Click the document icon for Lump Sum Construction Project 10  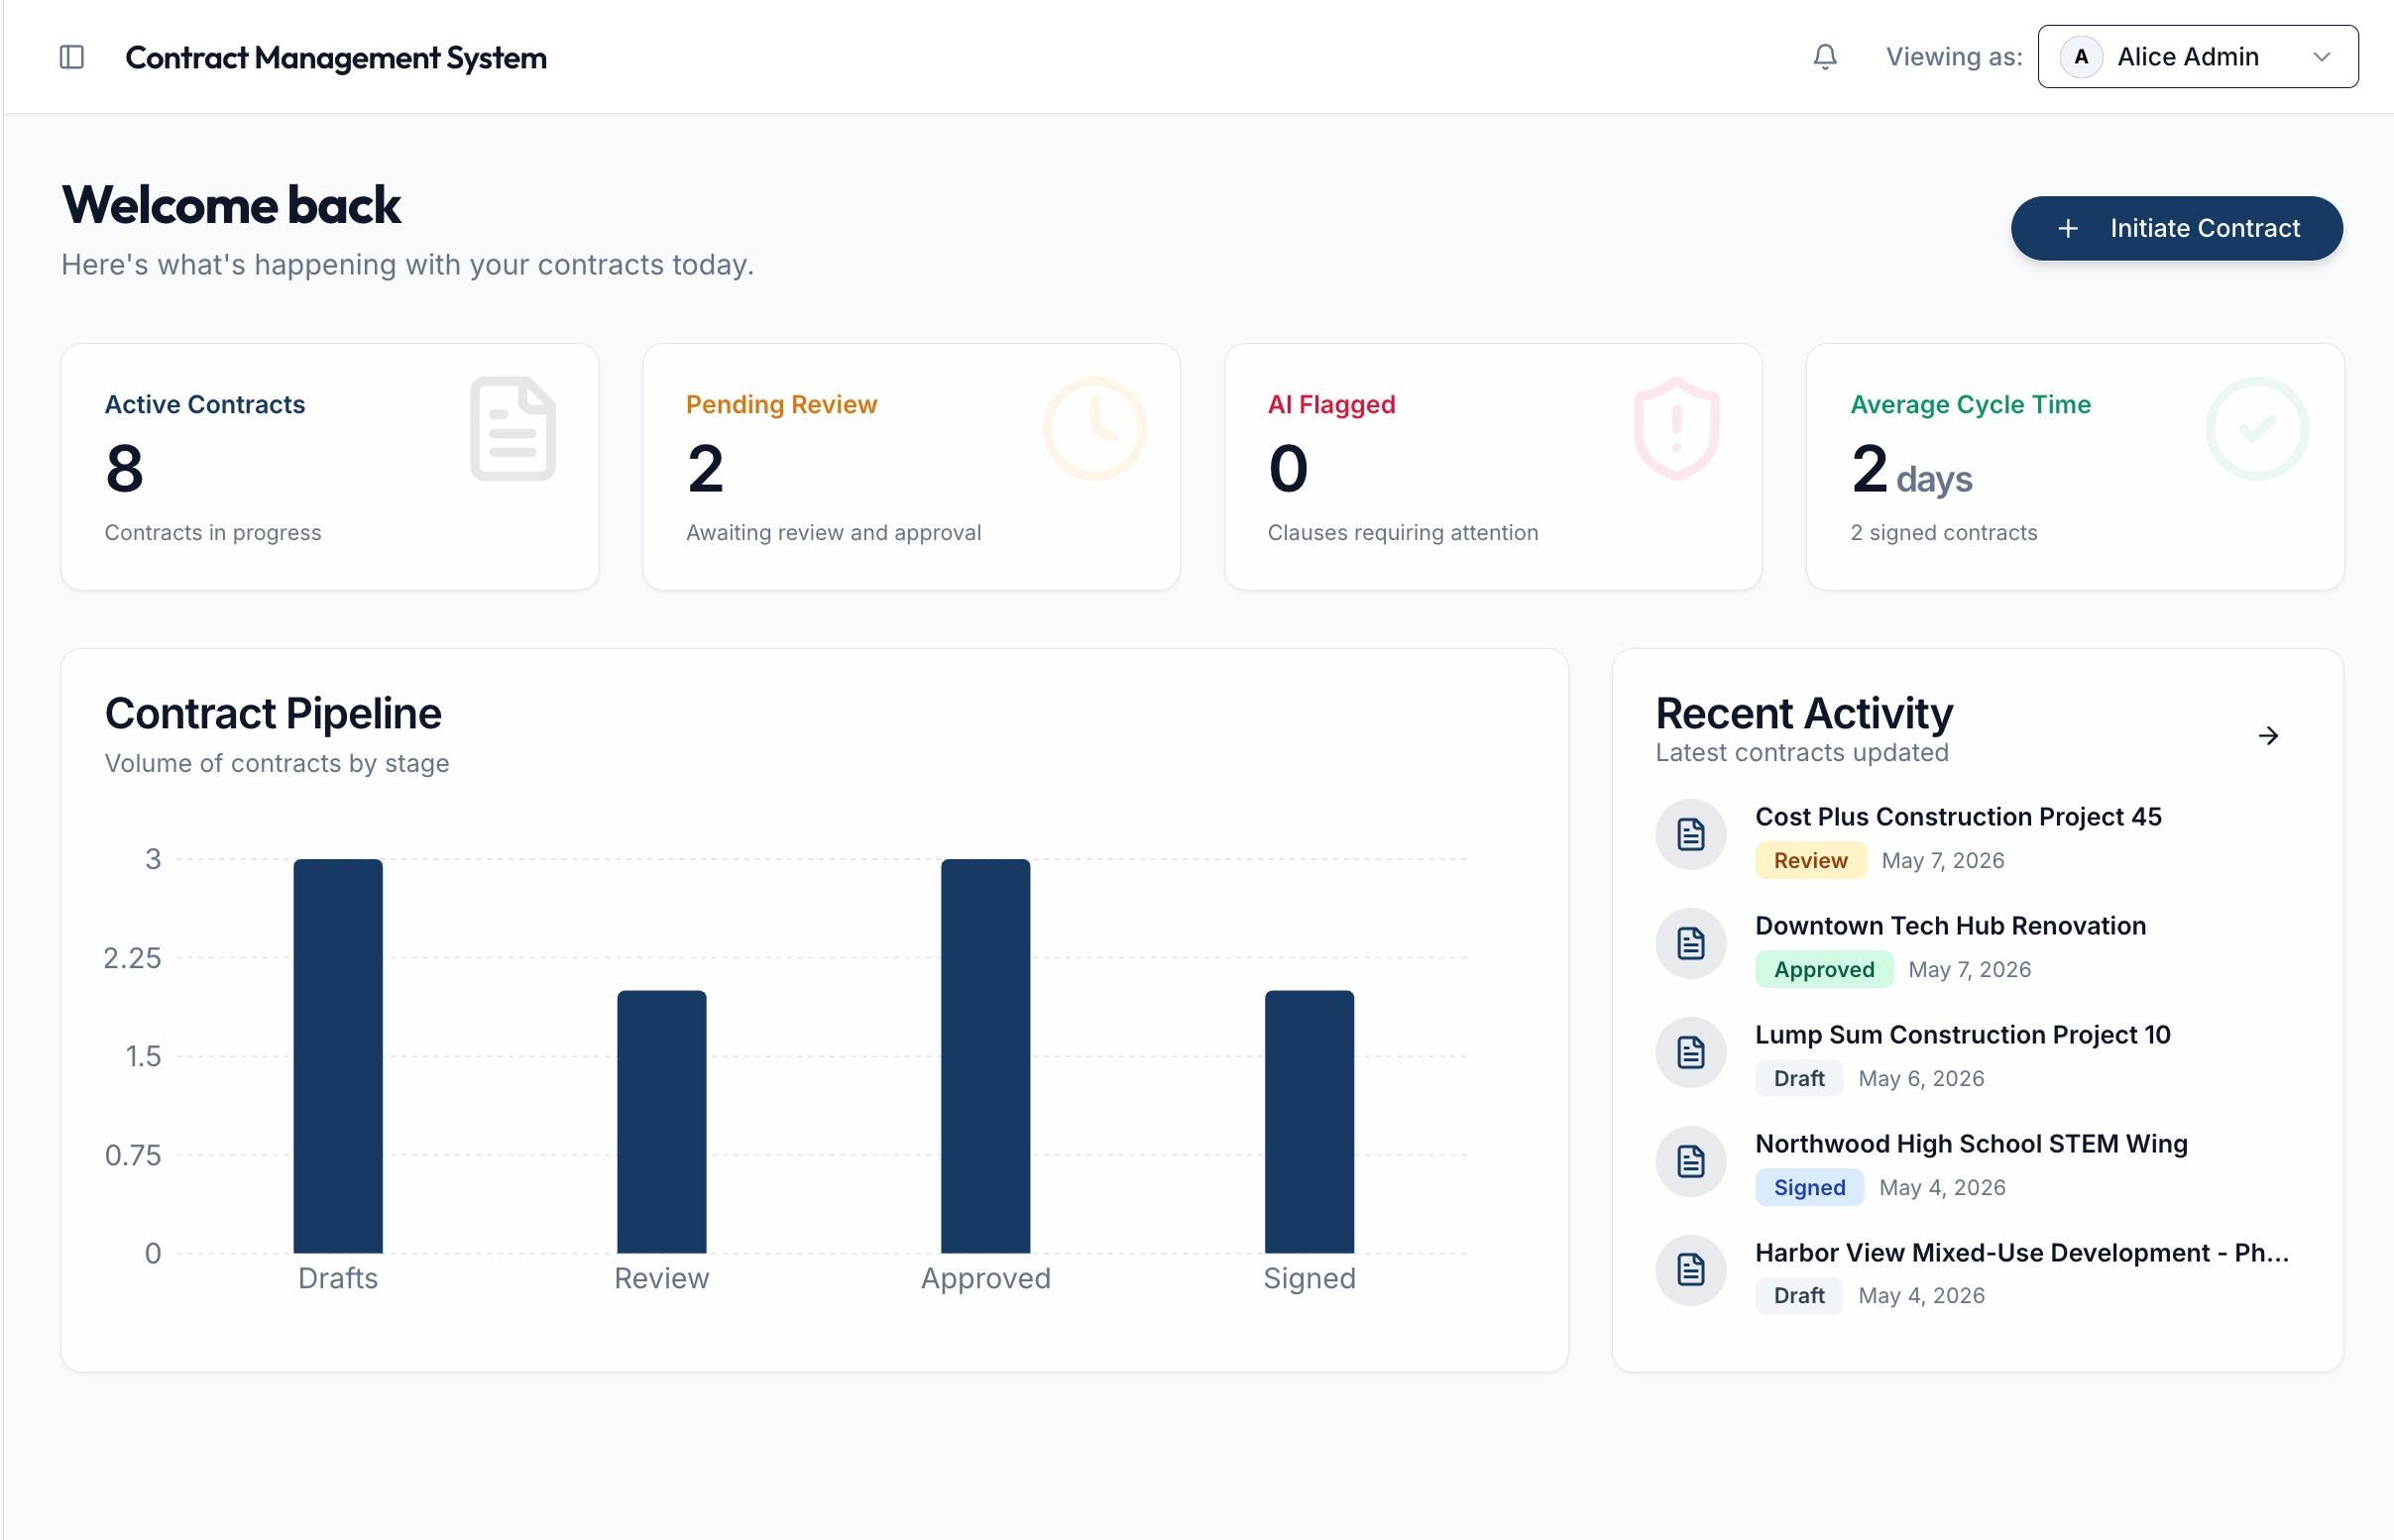(1691, 1052)
